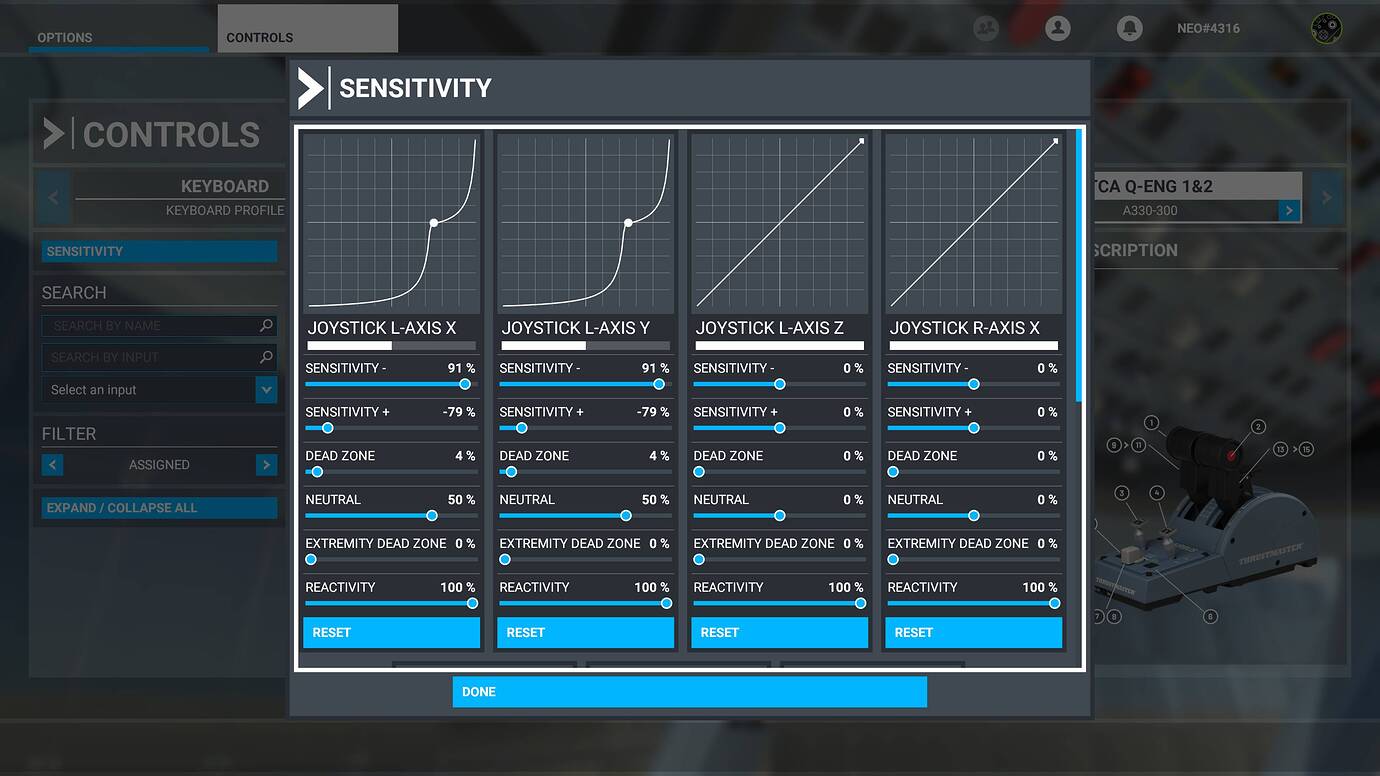Click the Search by name field
This screenshot has width=1380, height=776.
tap(150, 326)
